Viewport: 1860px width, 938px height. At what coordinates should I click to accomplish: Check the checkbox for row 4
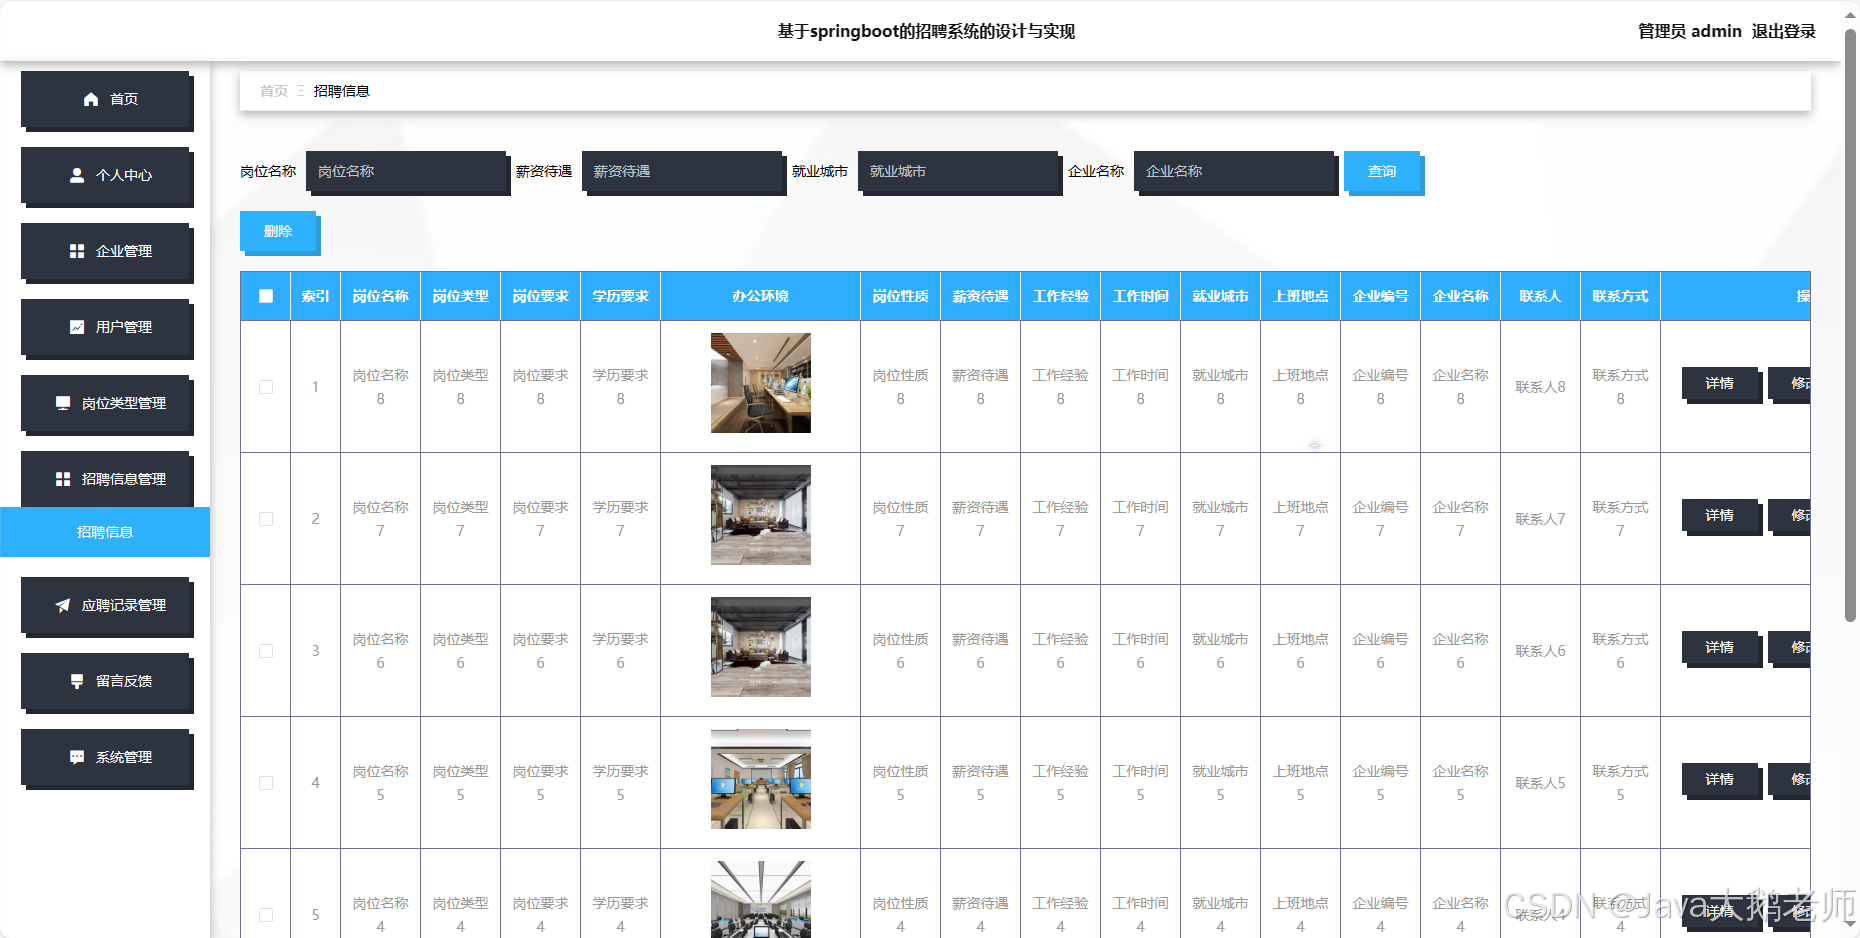pos(266,783)
